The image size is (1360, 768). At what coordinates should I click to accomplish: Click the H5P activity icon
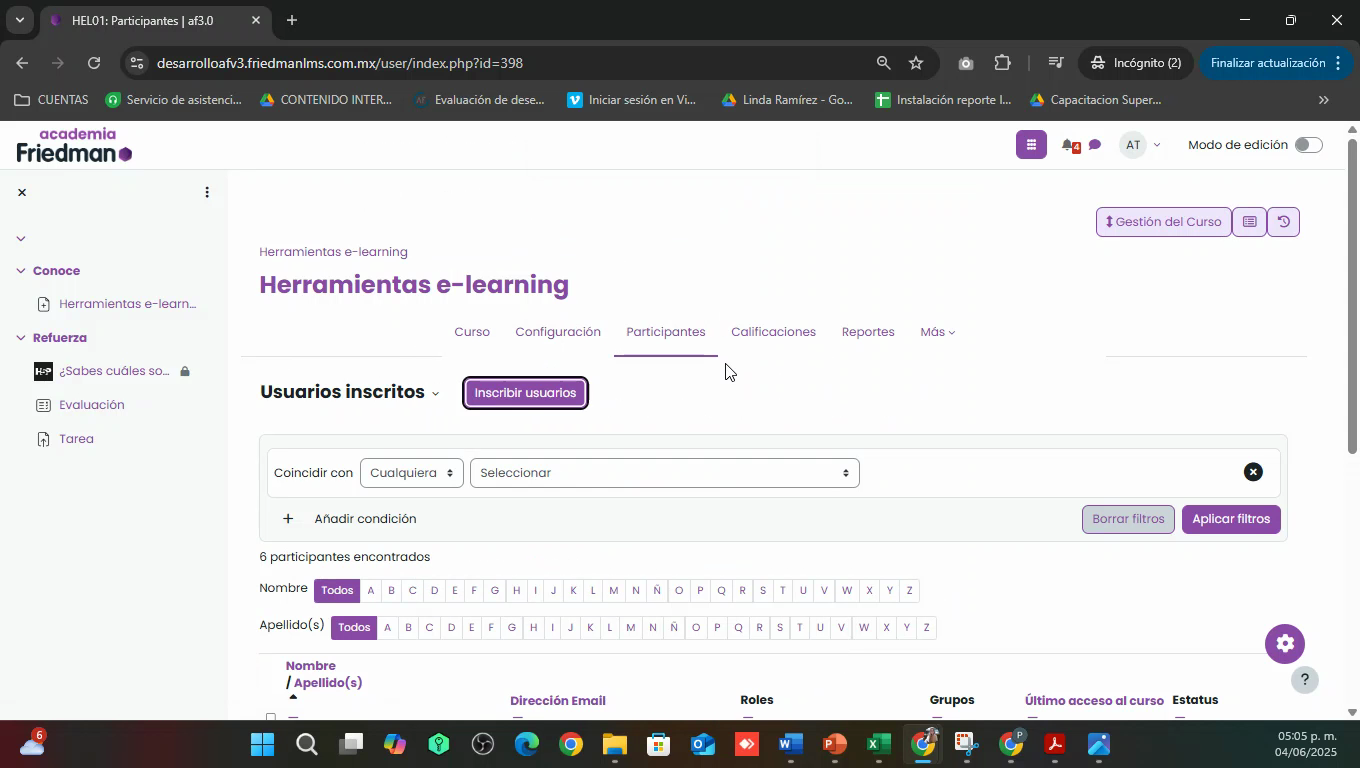click(43, 371)
